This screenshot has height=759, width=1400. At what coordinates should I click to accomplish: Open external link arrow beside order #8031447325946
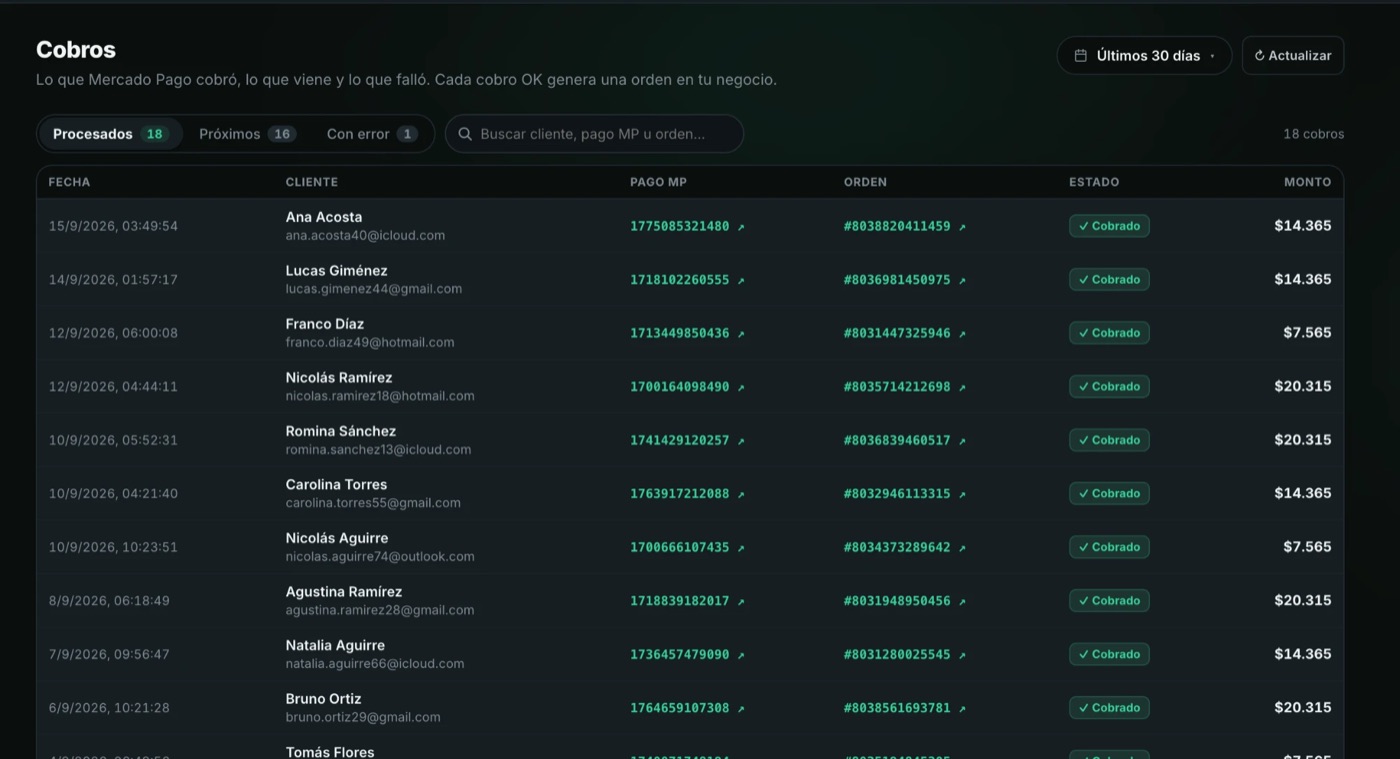click(x=962, y=334)
